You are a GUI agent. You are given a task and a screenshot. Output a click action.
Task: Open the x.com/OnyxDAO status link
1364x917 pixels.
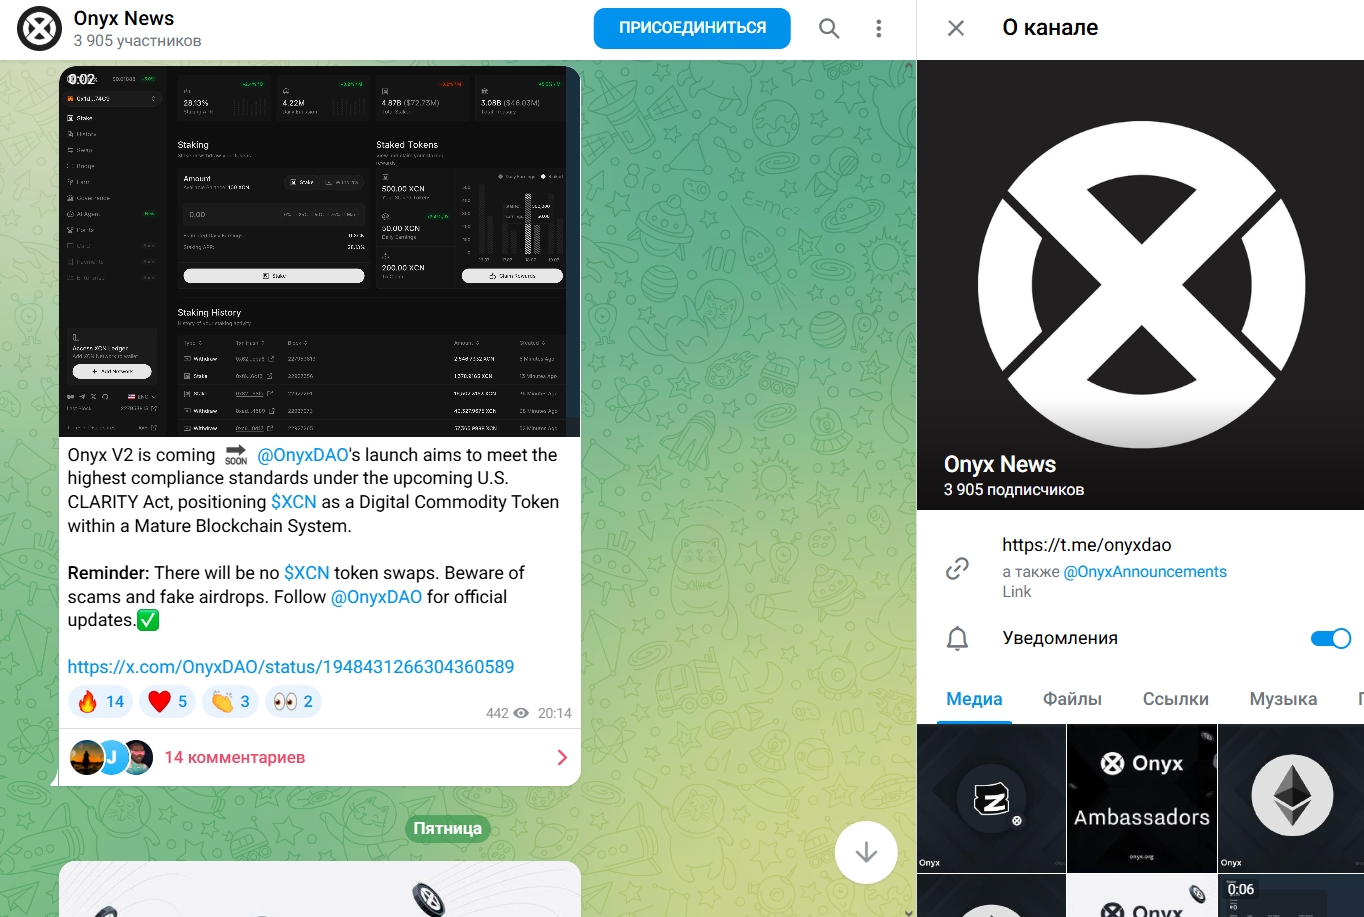[x=291, y=667]
